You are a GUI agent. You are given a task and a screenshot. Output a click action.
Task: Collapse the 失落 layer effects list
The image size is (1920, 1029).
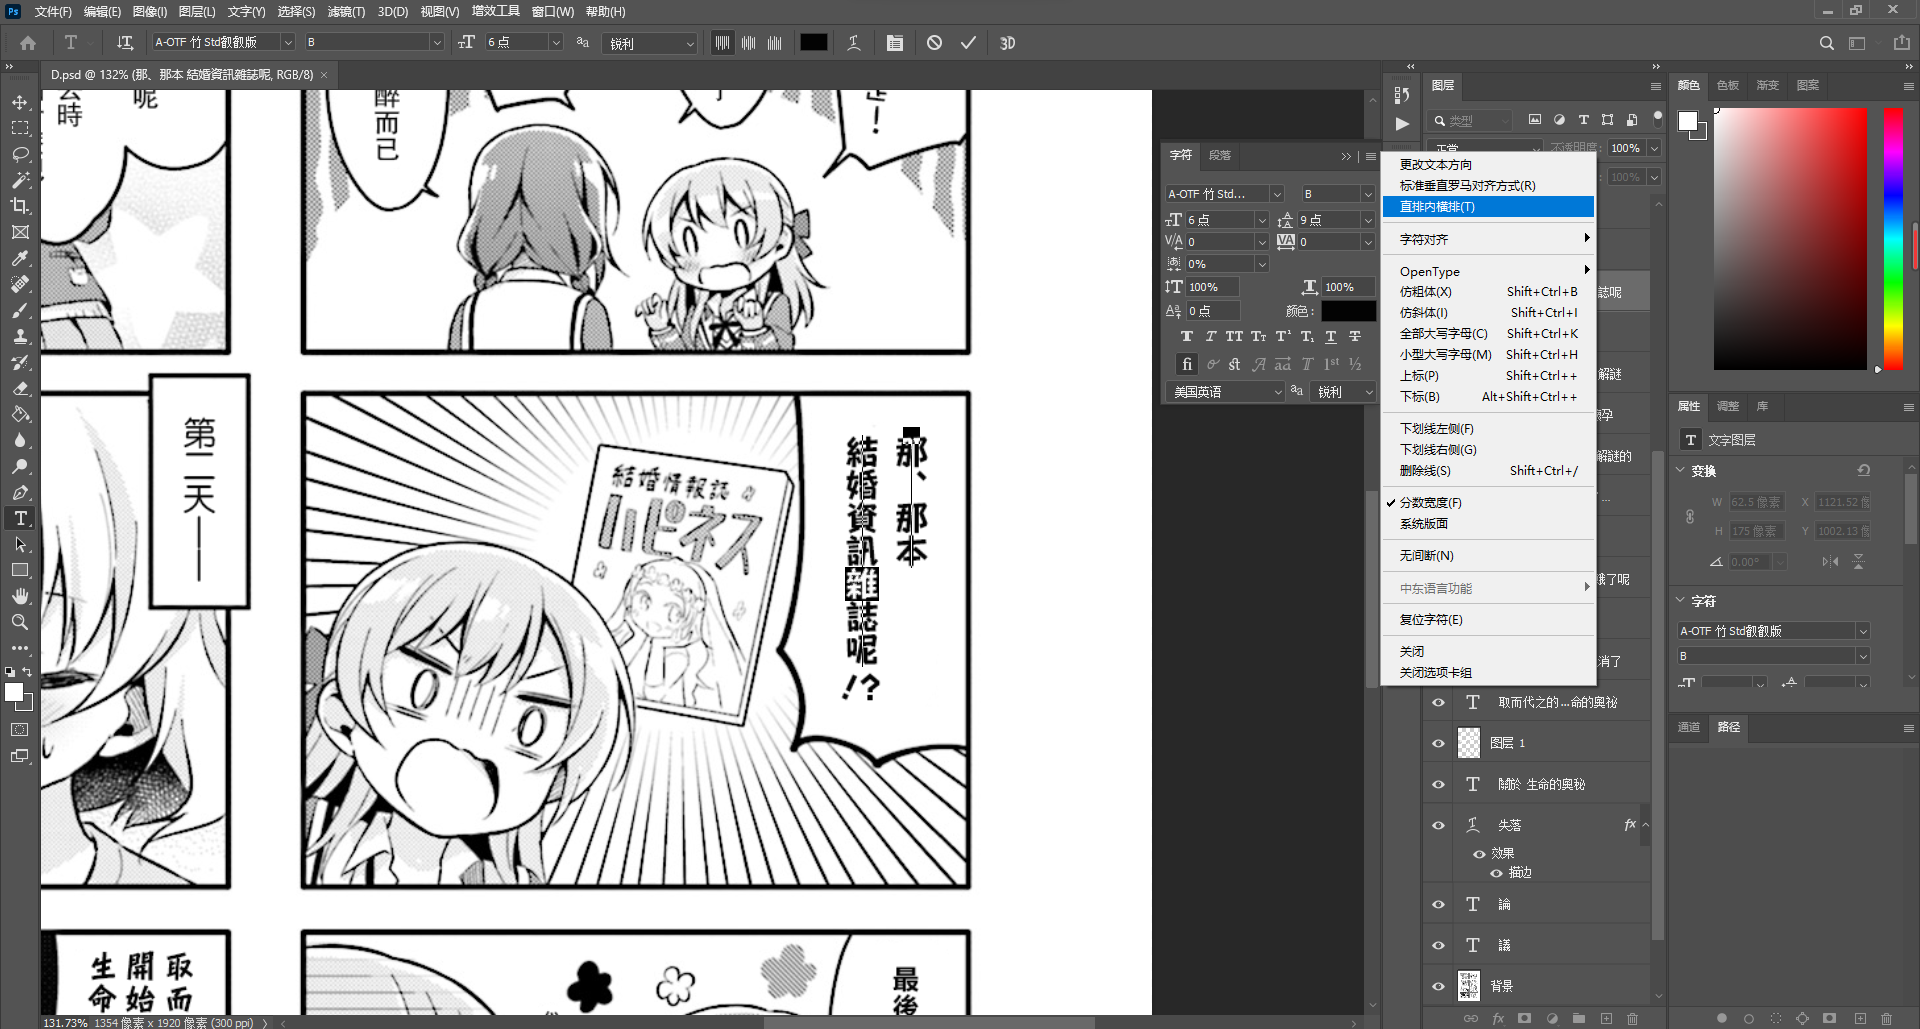click(1646, 826)
